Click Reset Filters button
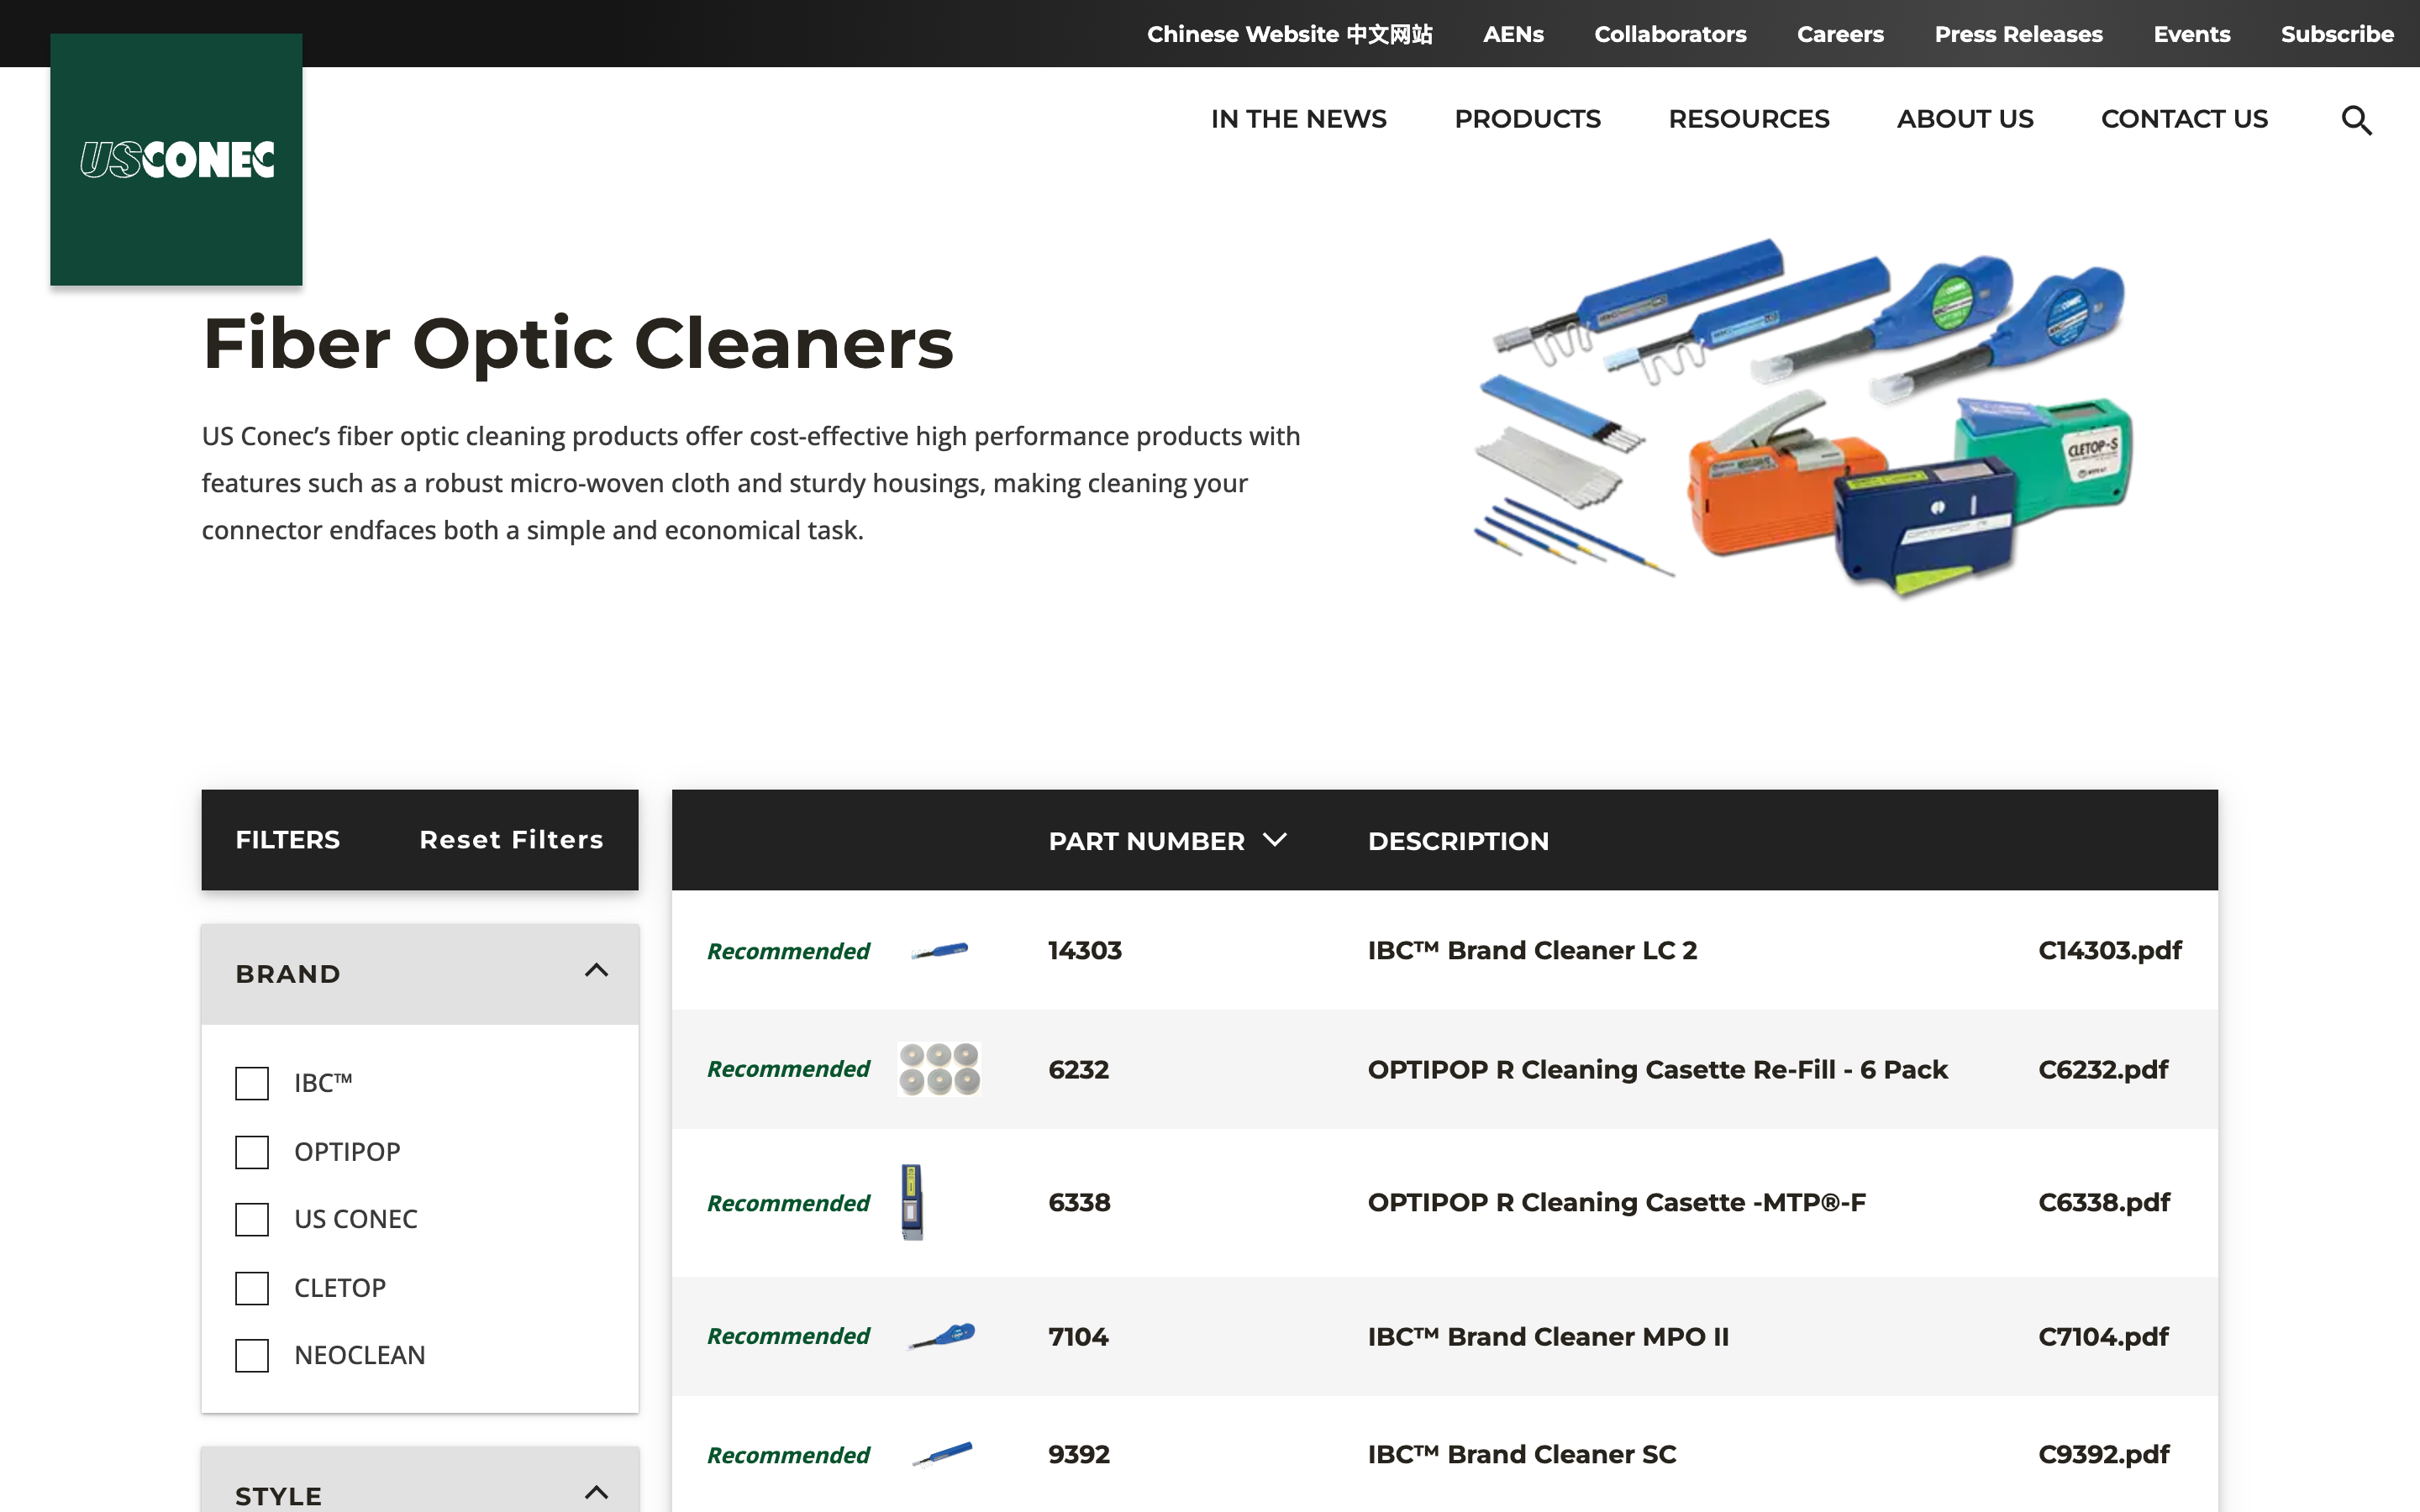Screen dimensions: 2420x1512 coord(511,840)
